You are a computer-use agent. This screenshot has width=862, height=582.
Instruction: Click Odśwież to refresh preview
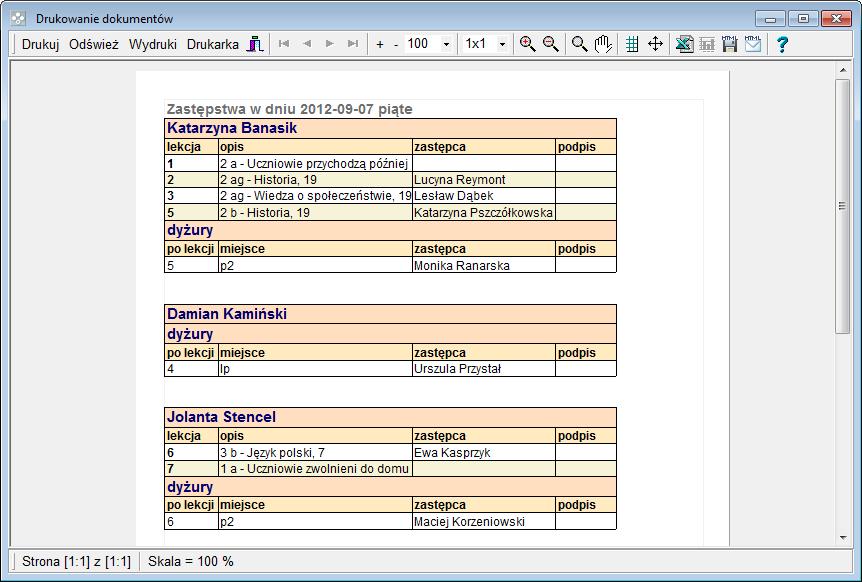click(94, 44)
